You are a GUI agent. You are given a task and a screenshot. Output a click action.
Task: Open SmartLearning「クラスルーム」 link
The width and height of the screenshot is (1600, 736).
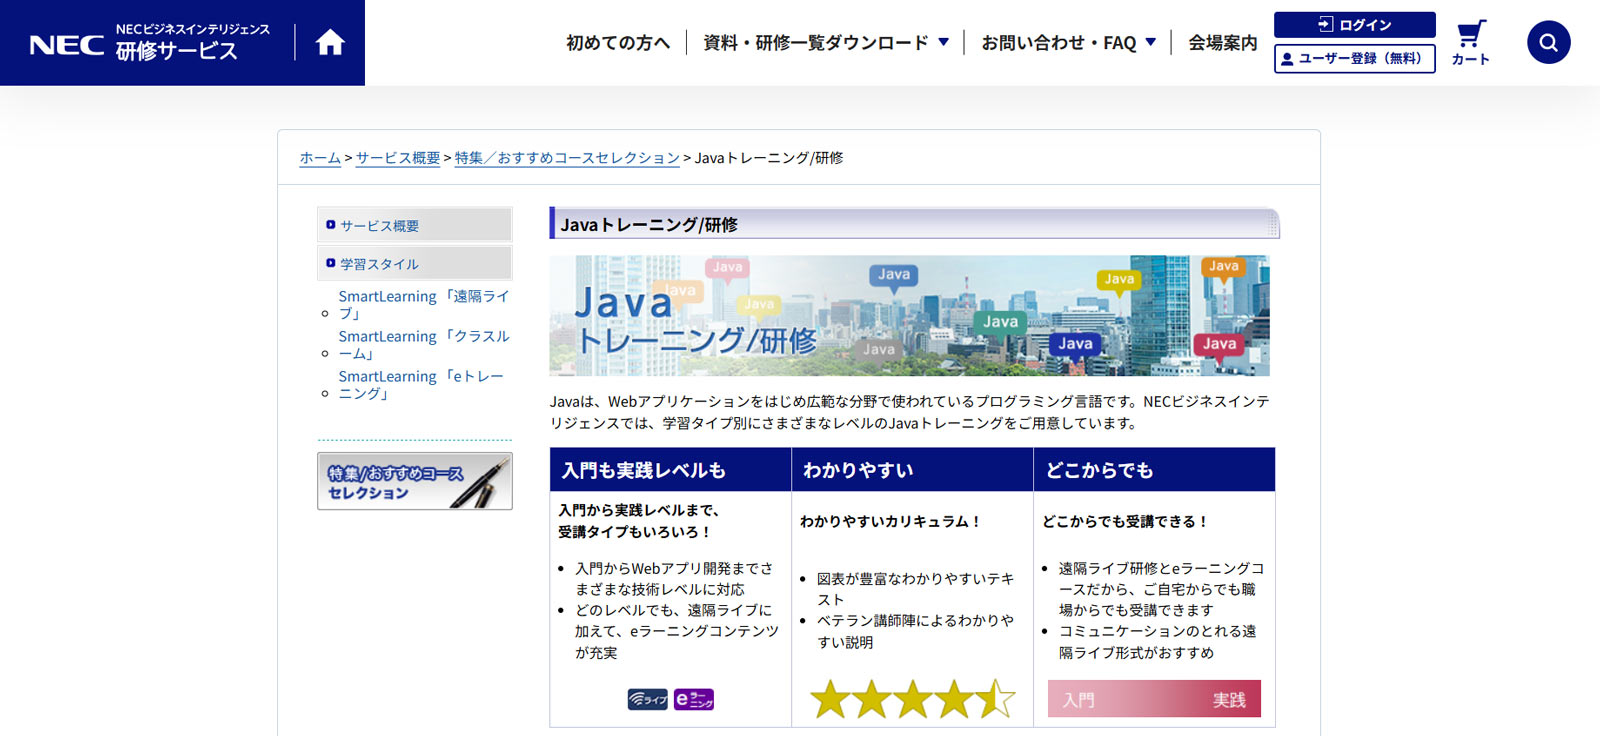(x=424, y=344)
